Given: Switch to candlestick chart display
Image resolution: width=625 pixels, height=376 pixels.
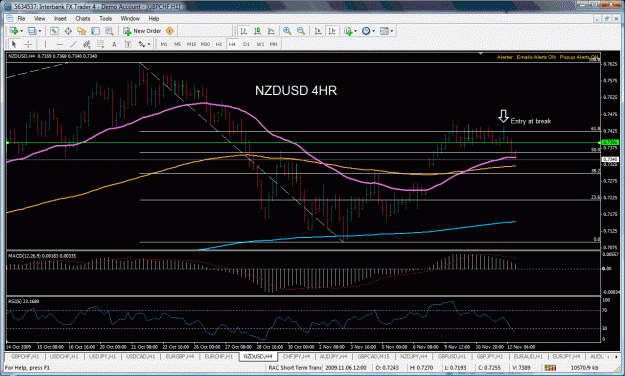Looking at the screenshot, I should (257, 31).
